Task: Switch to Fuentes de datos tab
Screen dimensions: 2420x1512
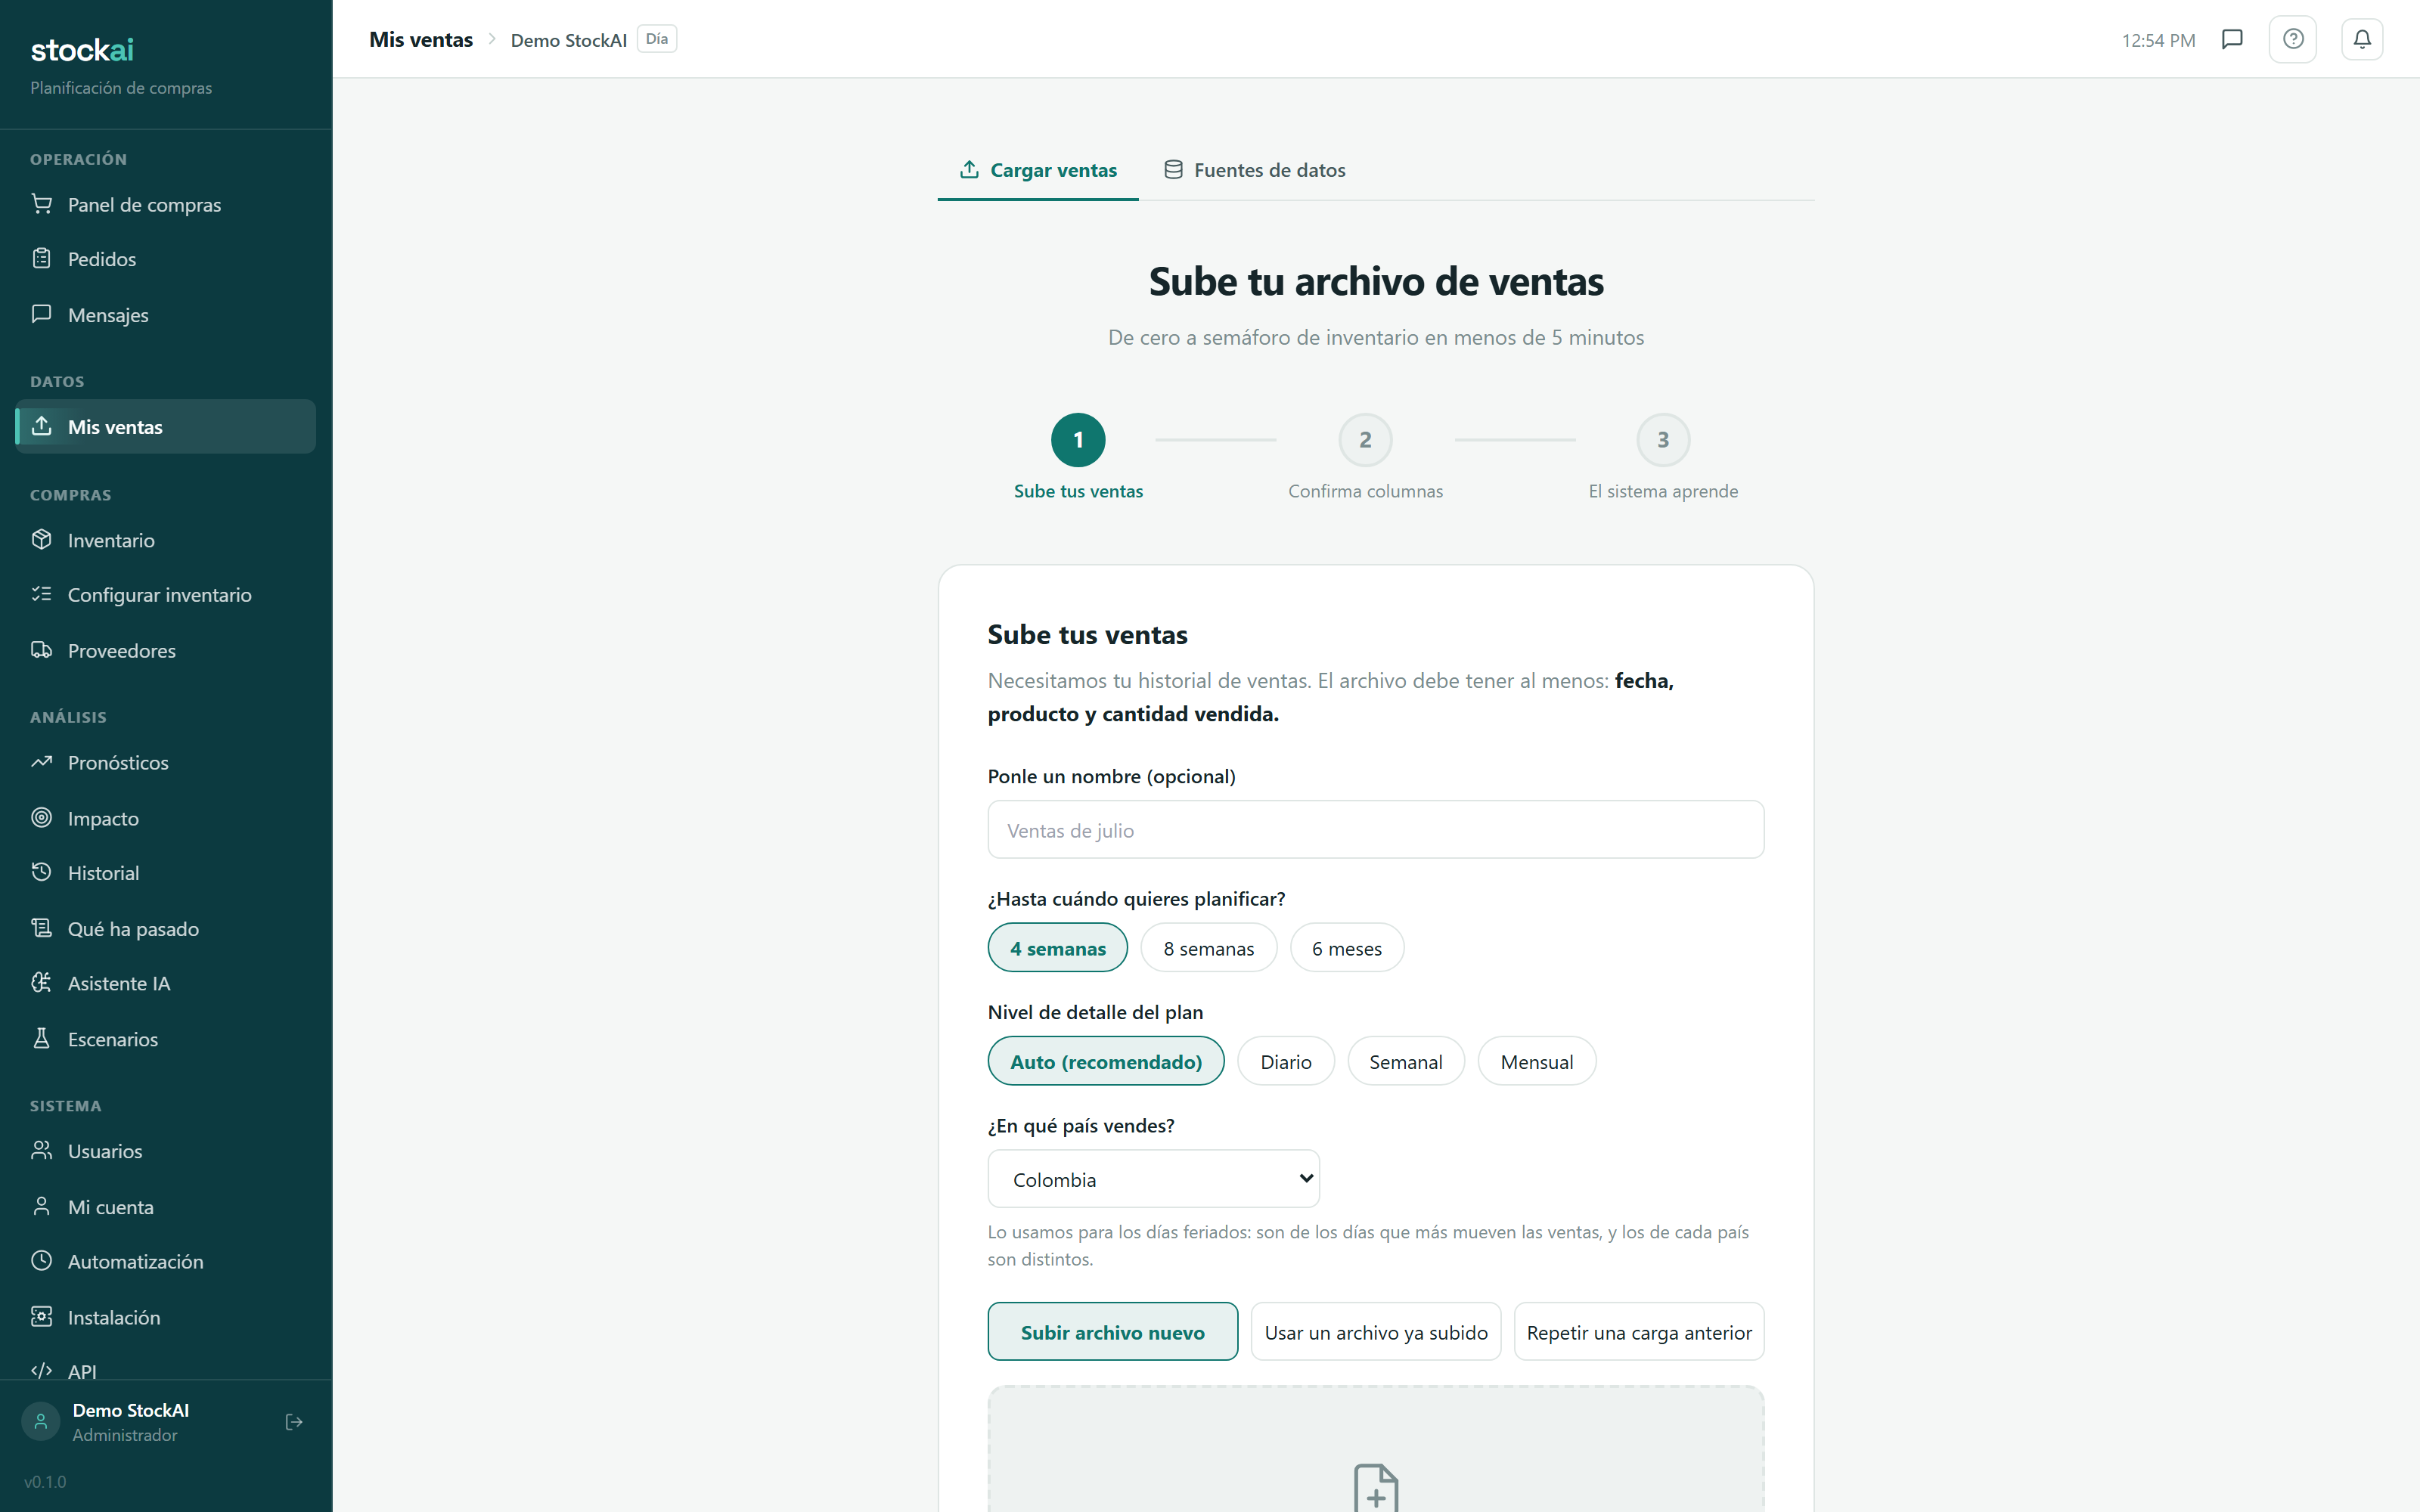Action: pyautogui.click(x=1255, y=170)
